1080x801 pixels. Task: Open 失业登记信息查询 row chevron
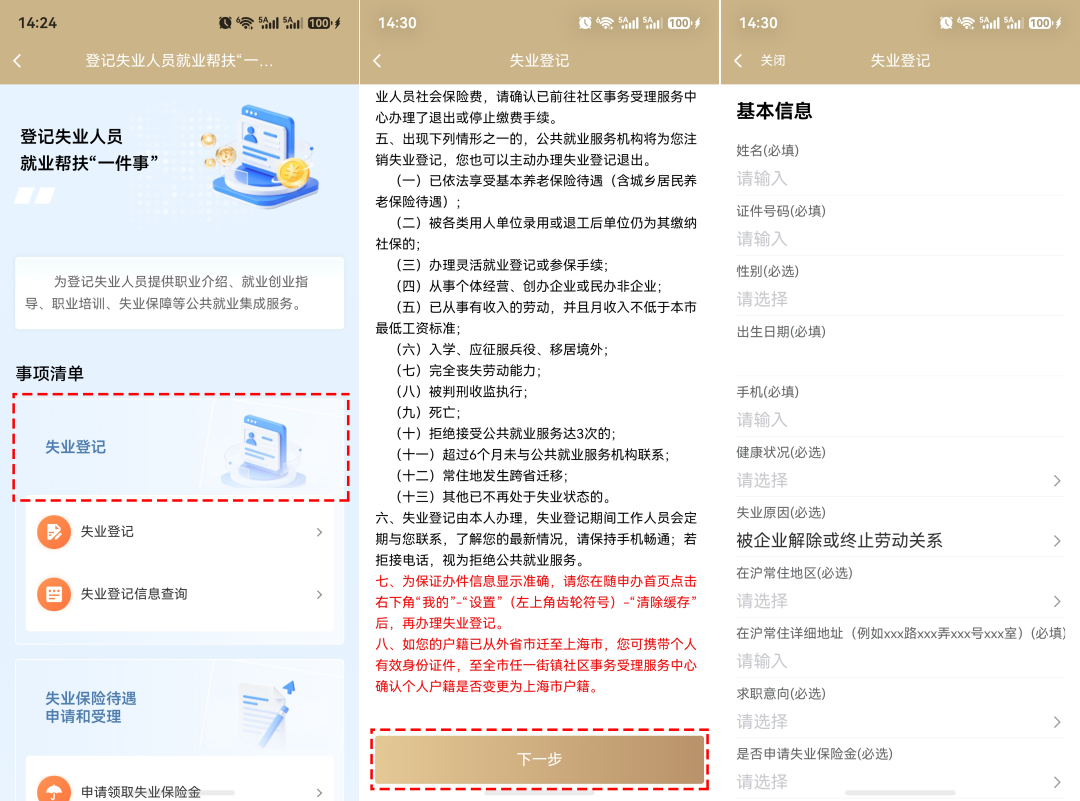click(319, 594)
